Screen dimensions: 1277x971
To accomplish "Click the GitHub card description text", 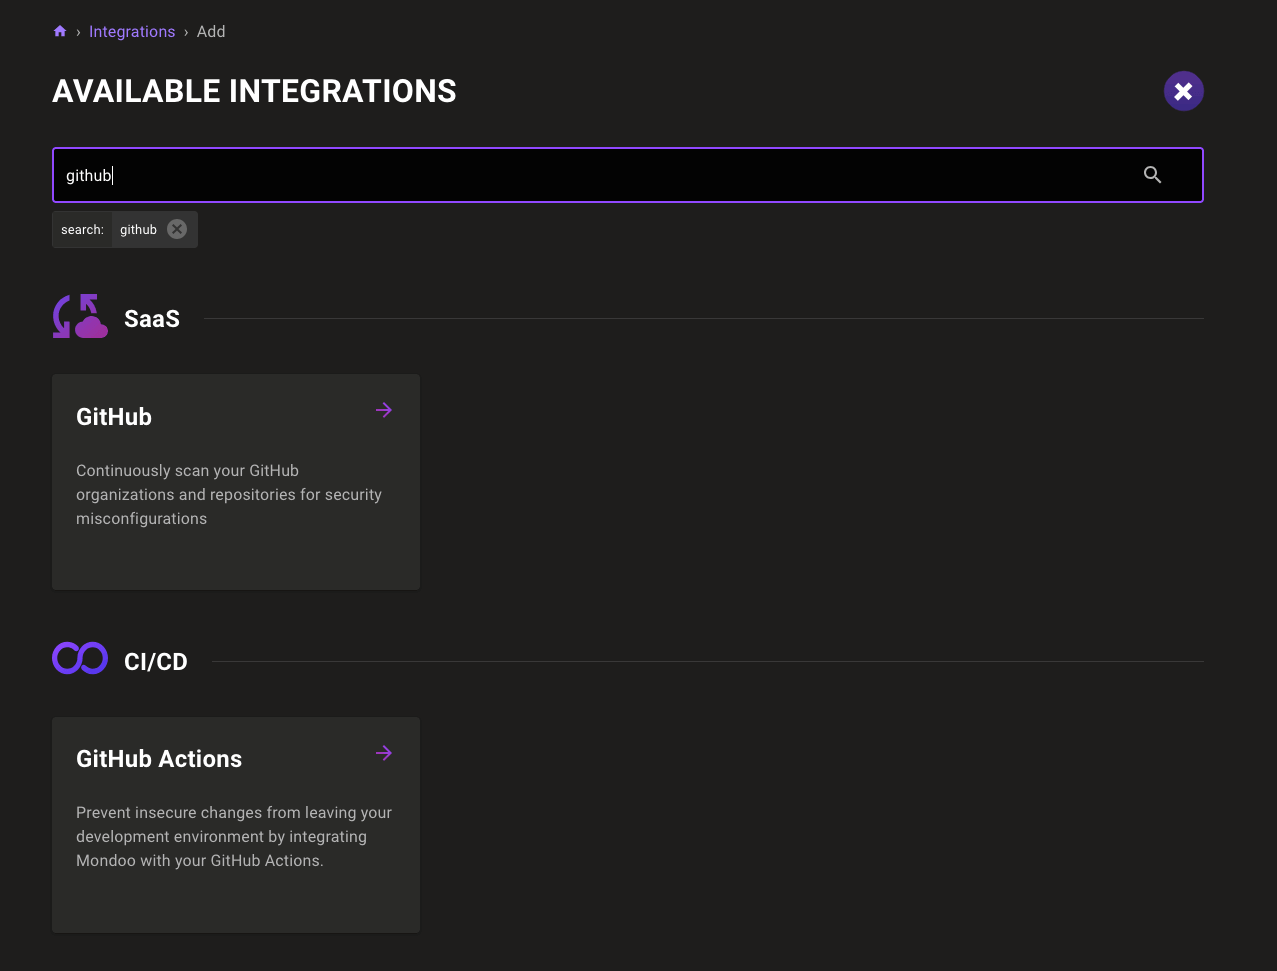I will tap(228, 494).
